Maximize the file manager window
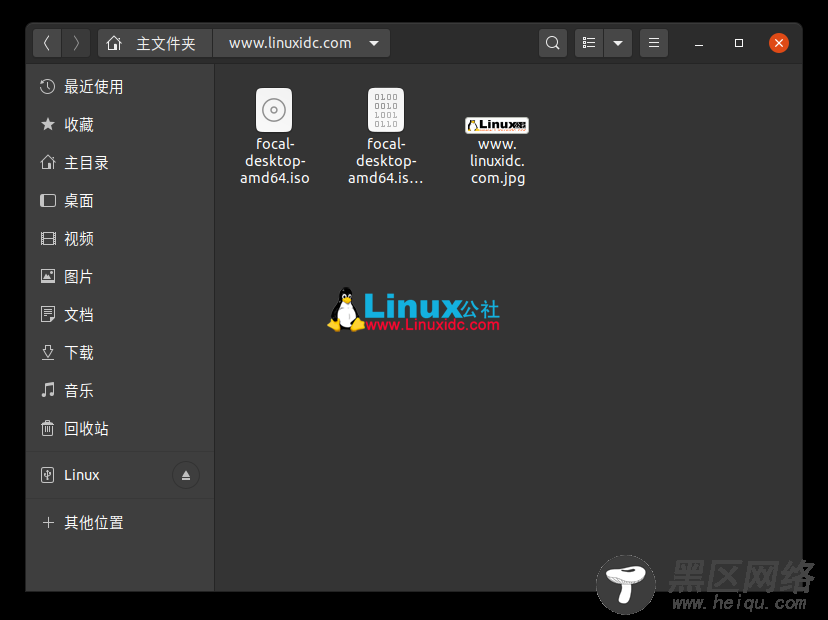Viewport: 828px width, 620px height. click(x=739, y=43)
